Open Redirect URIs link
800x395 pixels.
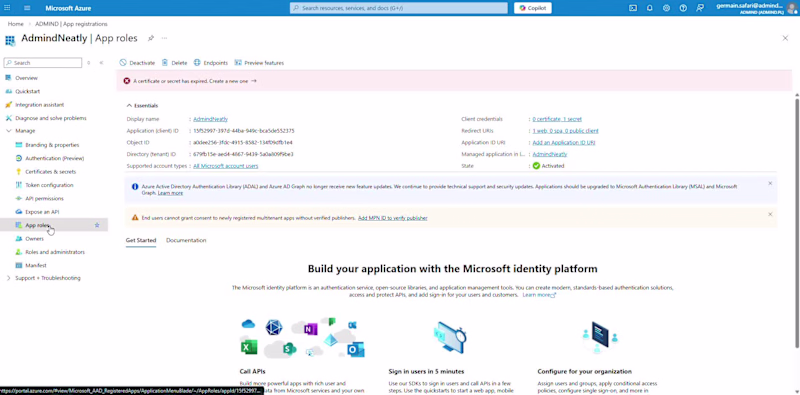(565, 131)
